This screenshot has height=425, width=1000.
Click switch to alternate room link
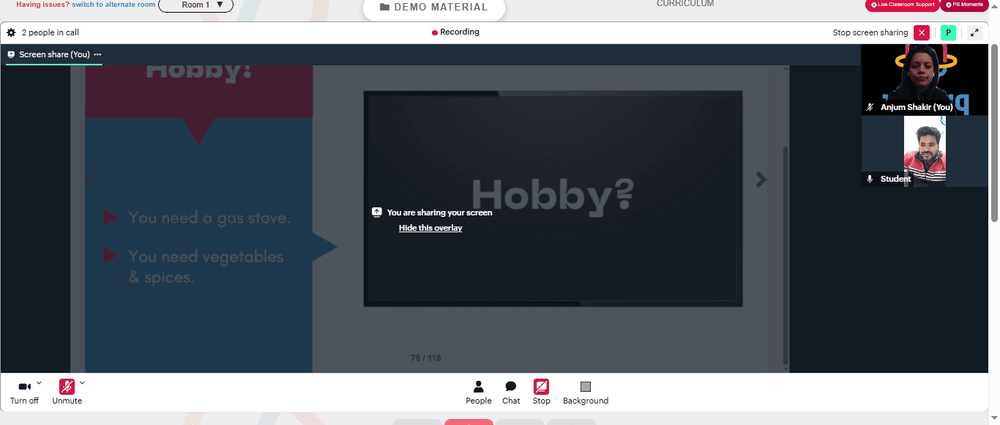tap(114, 4)
